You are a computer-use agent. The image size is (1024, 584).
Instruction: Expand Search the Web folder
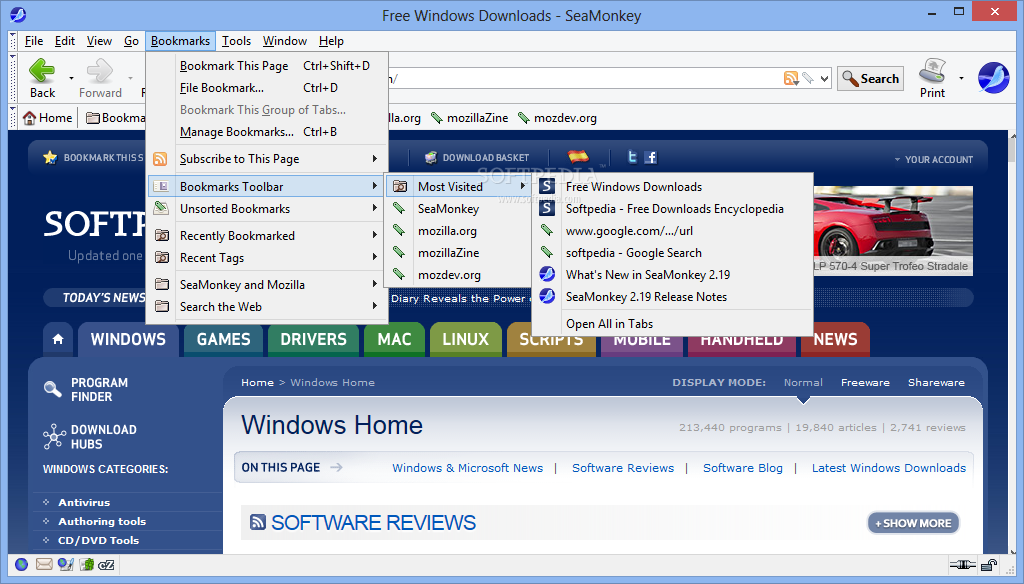(268, 307)
